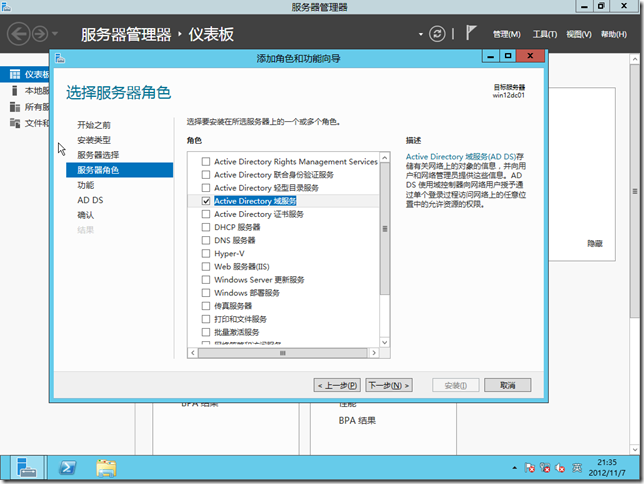Click role list scroll right arrow
The height and width of the screenshot is (484, 644).
pyautogui.click(x=374, y=353)
